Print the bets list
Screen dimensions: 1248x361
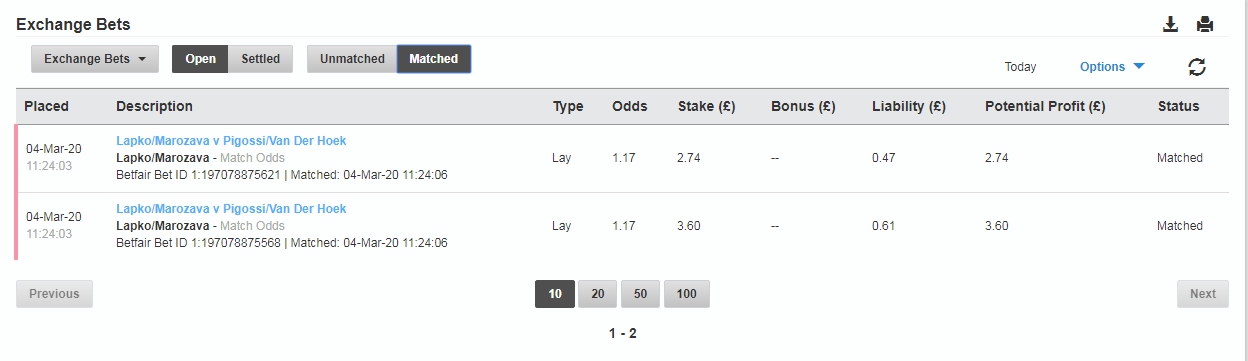tap(1205, 24)
